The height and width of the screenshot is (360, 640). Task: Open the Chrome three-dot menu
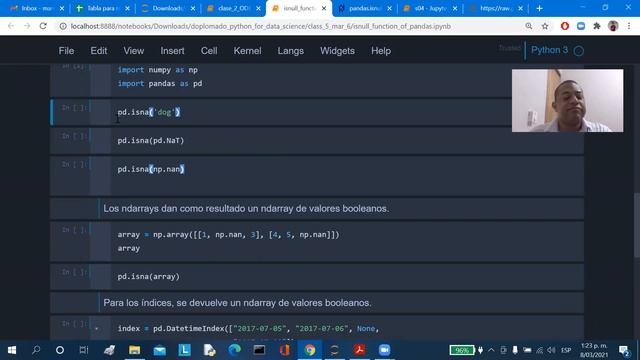tap(629, 26)
